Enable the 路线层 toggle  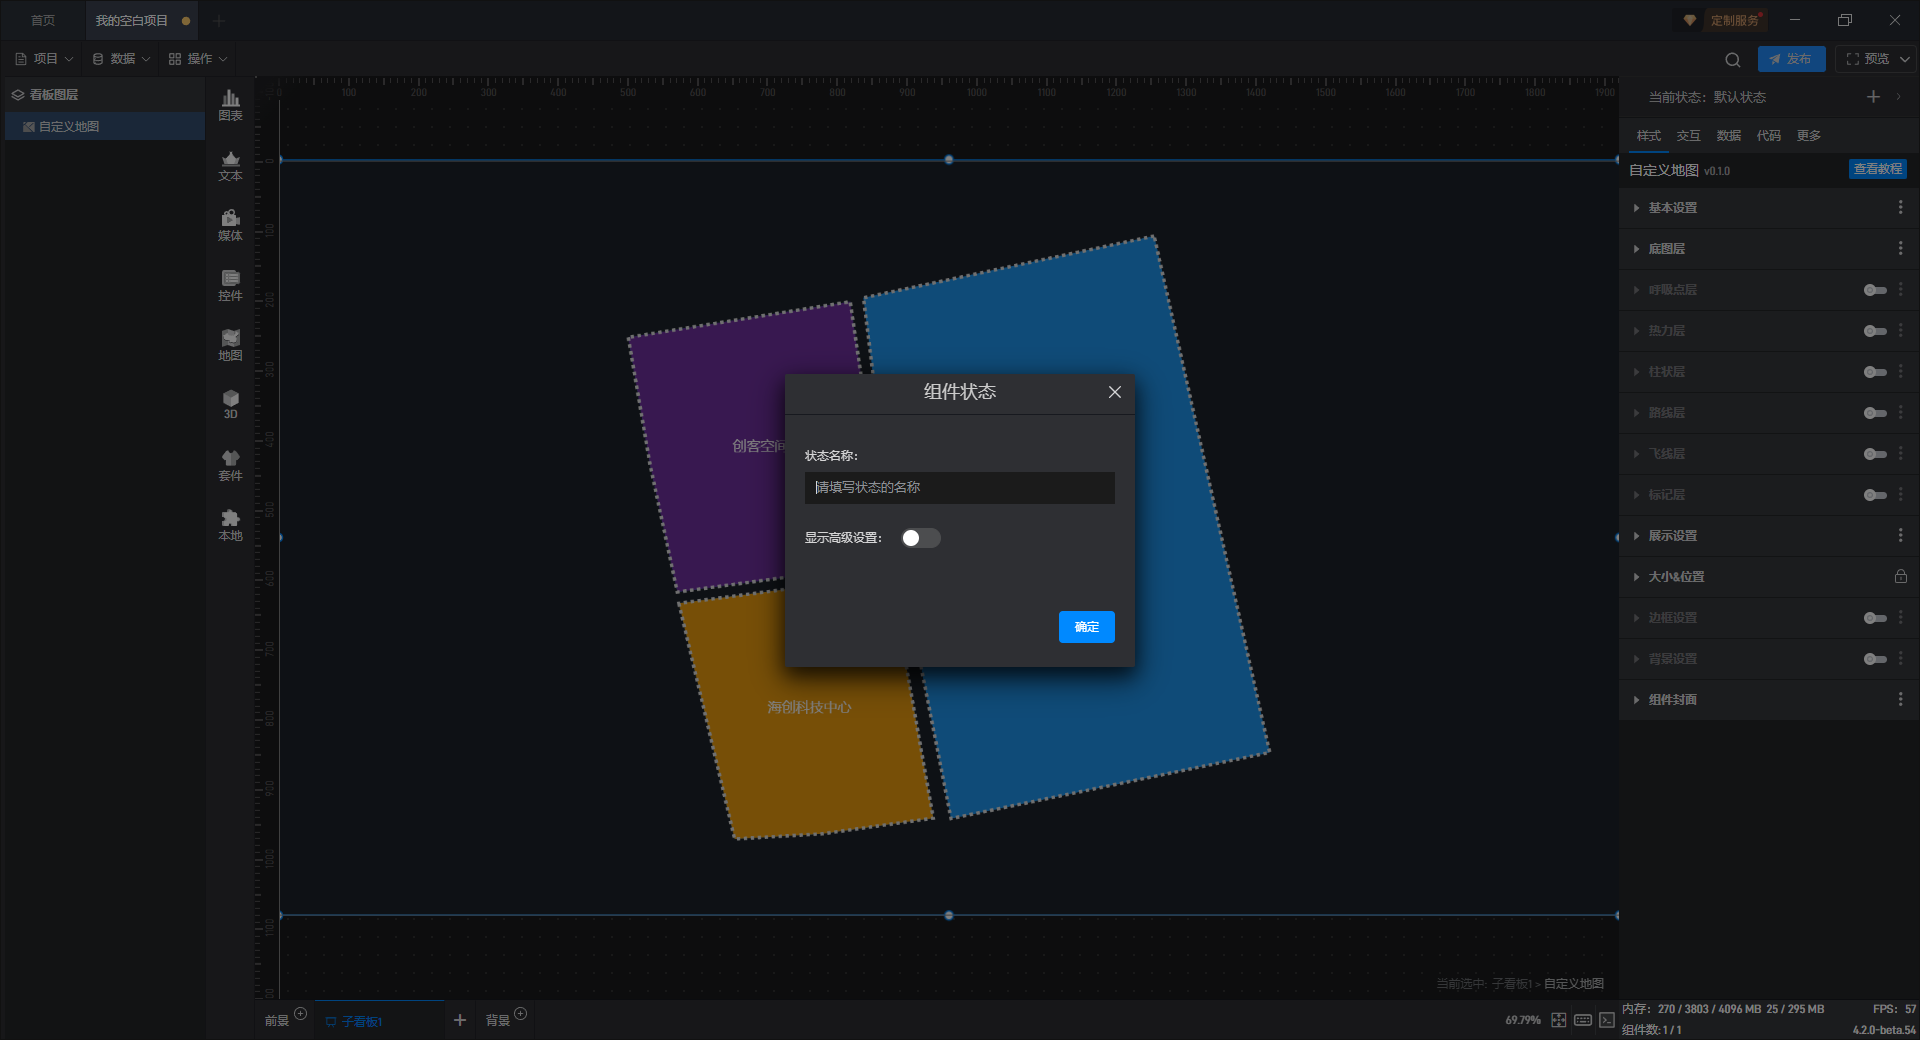click(x=1875, y=413)
